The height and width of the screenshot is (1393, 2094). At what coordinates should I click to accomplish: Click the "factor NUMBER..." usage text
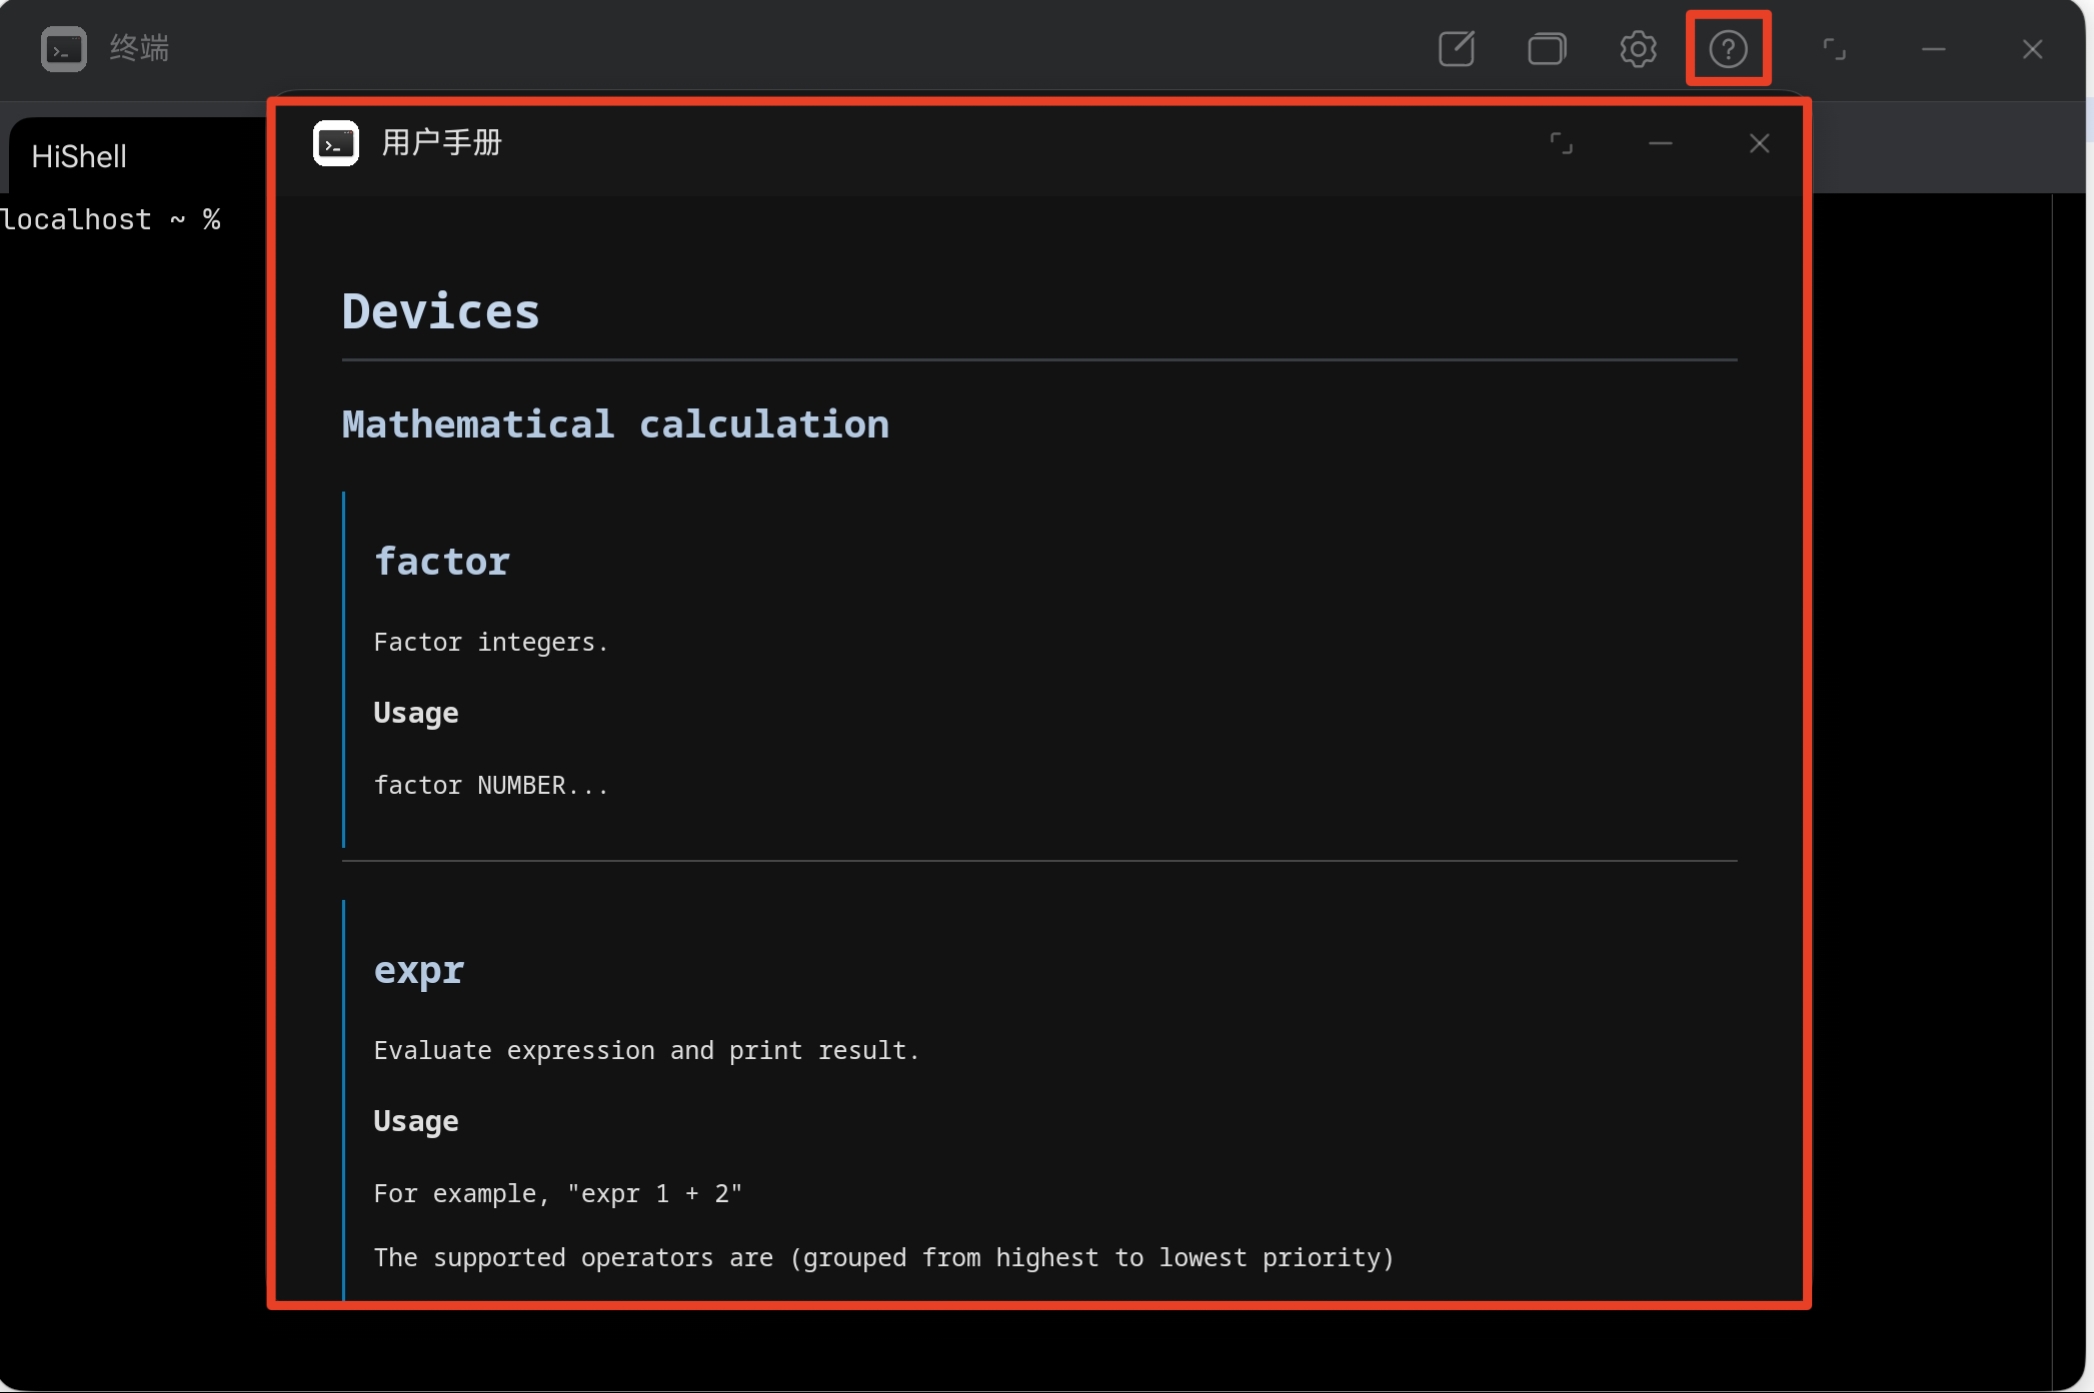pos(490,785)
